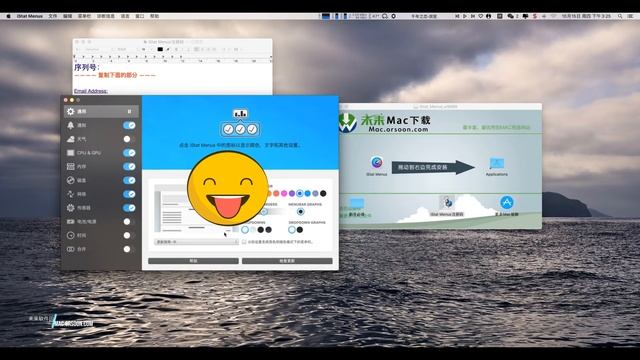
Task: Pick the purple theme color swatch
Action: tap(292, 193)
